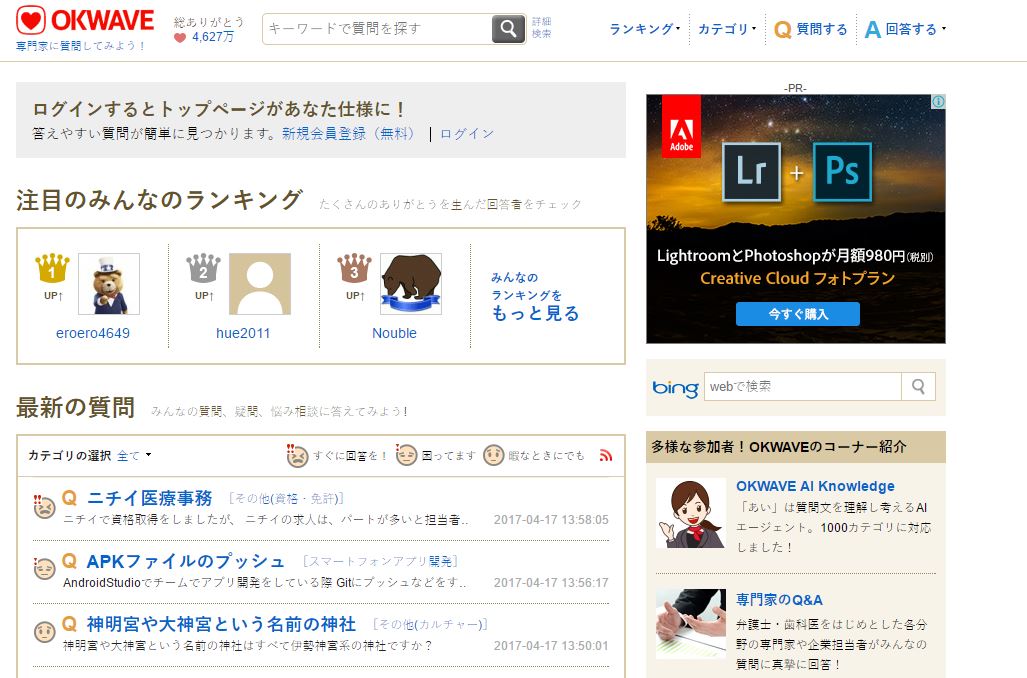Click the Bing webで検索 input field
This screenshot has width=1027, height=678.
tap(803, 386)
